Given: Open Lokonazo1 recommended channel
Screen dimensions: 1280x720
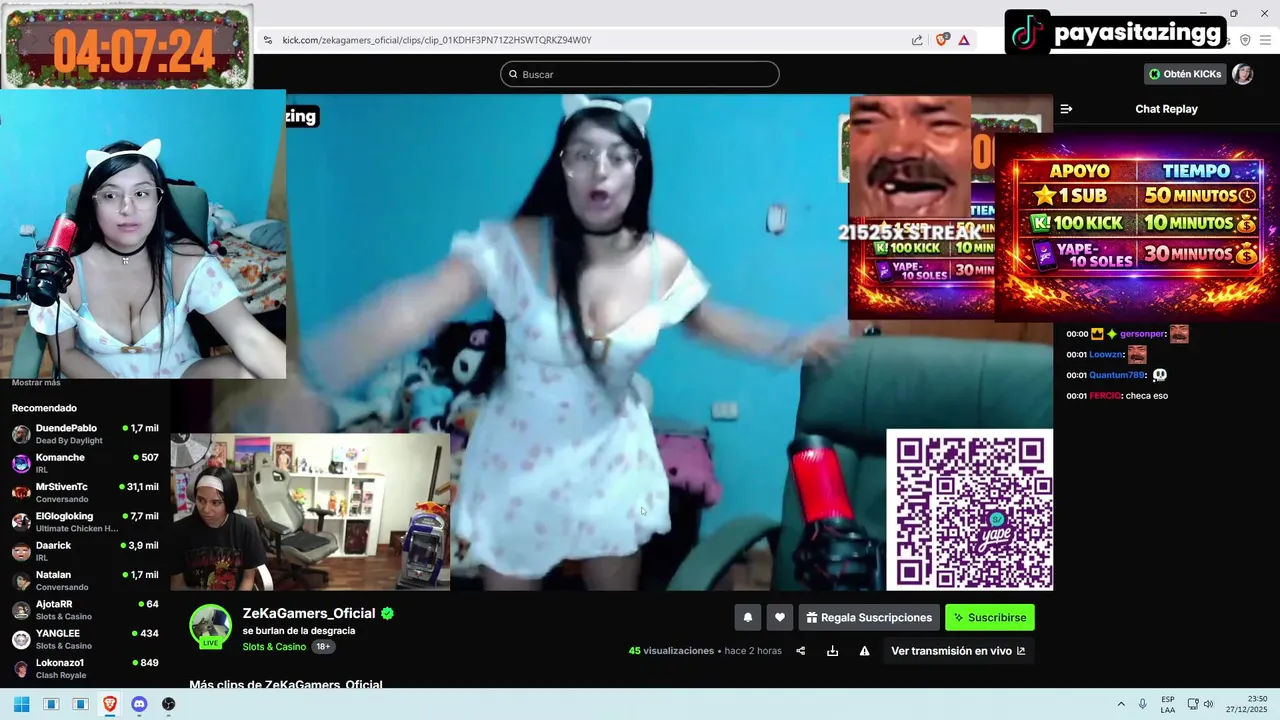Looking at the screenshot, I should [x=85, y=668].
